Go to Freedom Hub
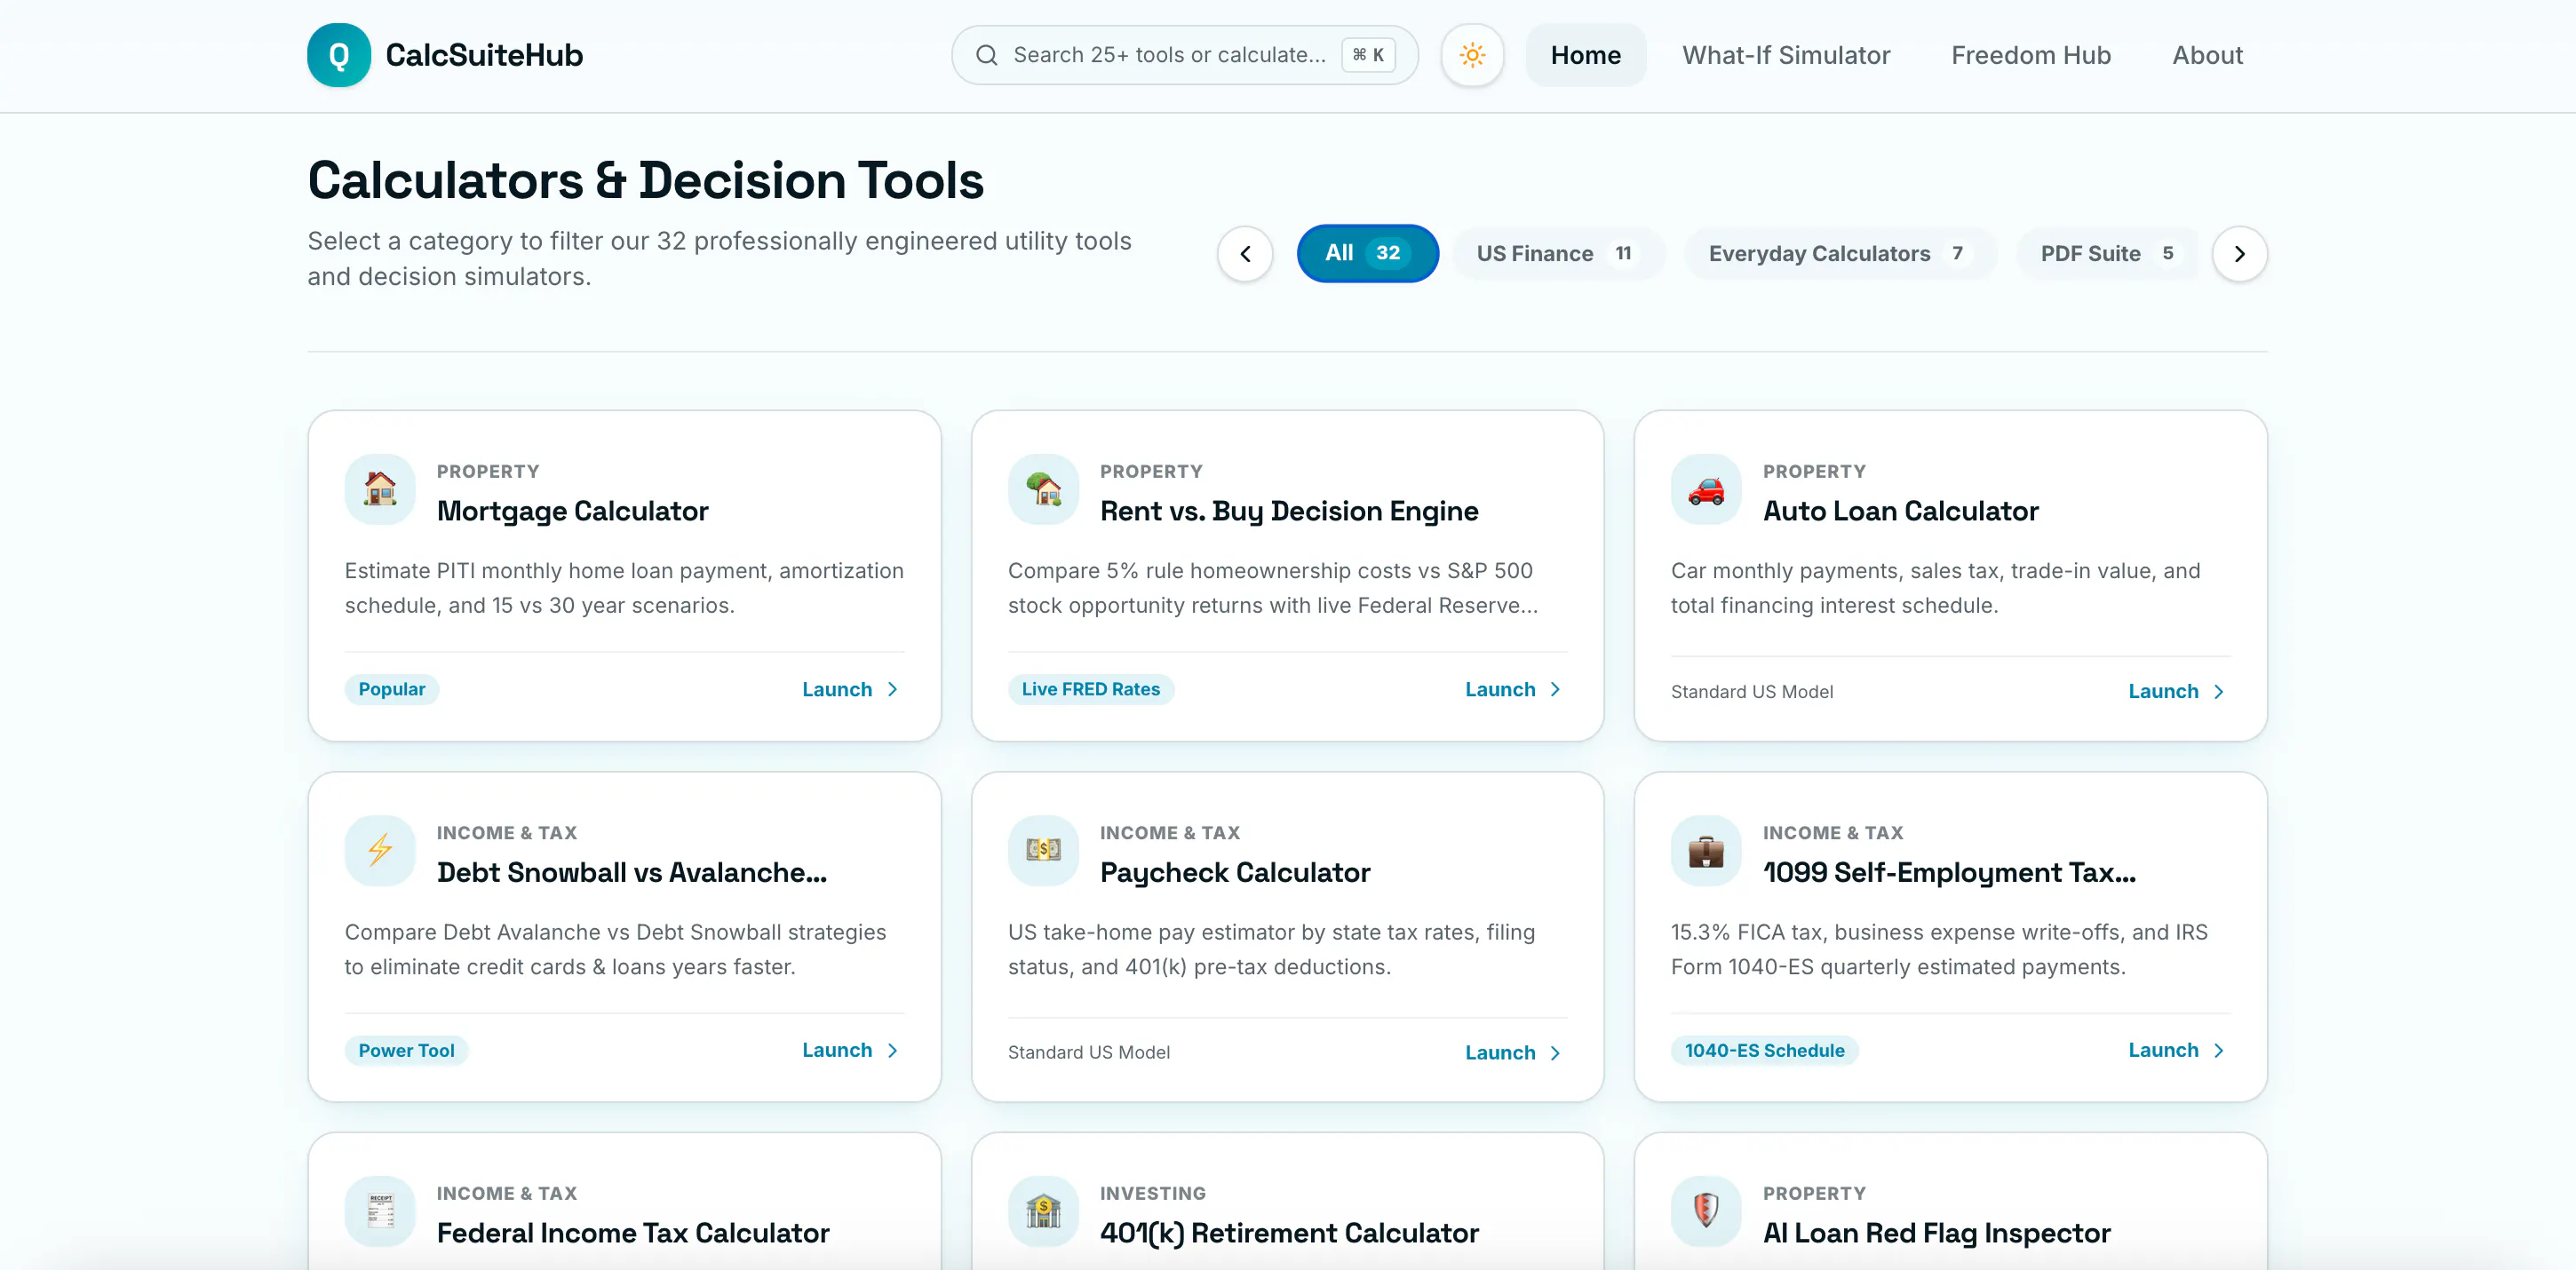Image resolution: width=2576 pixels, height=1270 pixels. coord(2030,55)
